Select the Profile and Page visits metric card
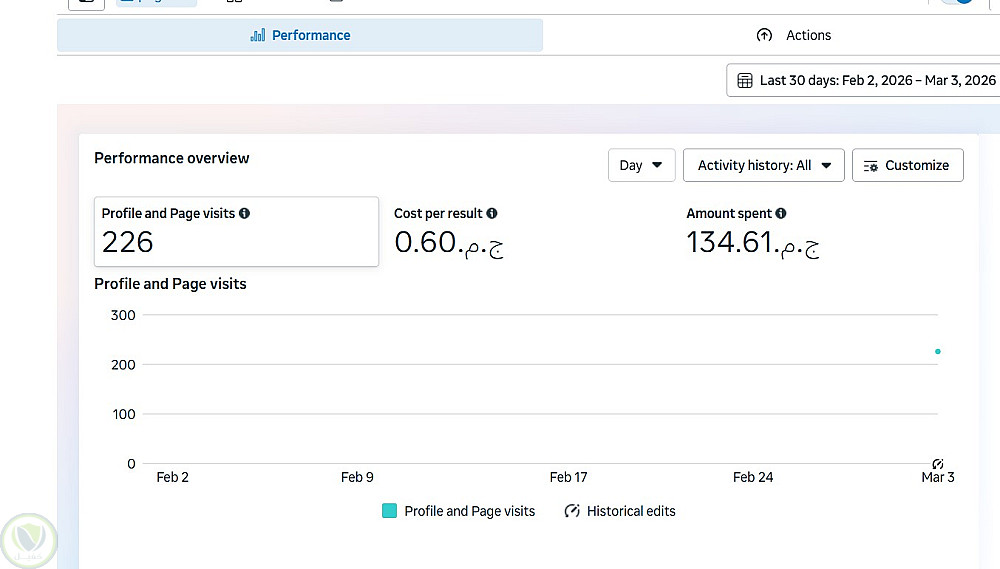Screen dimensions: 1000x569 pos(236,231)
